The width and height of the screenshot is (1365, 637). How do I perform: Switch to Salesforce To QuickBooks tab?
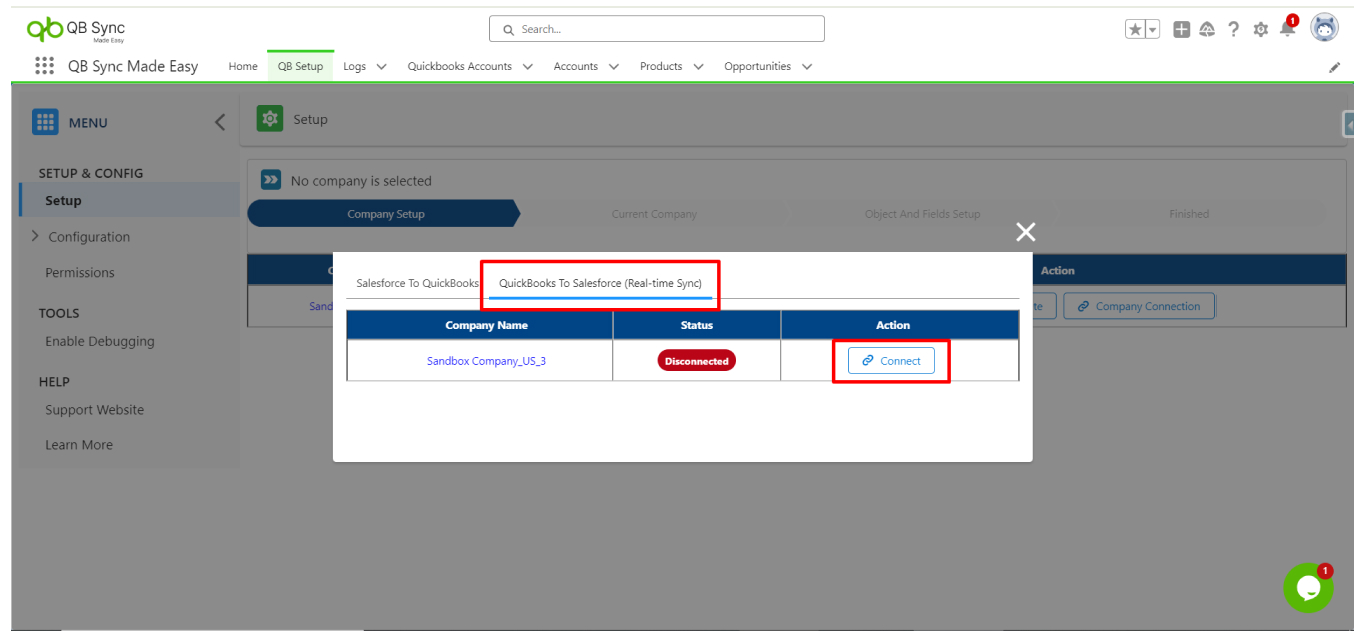pos(418,283)
